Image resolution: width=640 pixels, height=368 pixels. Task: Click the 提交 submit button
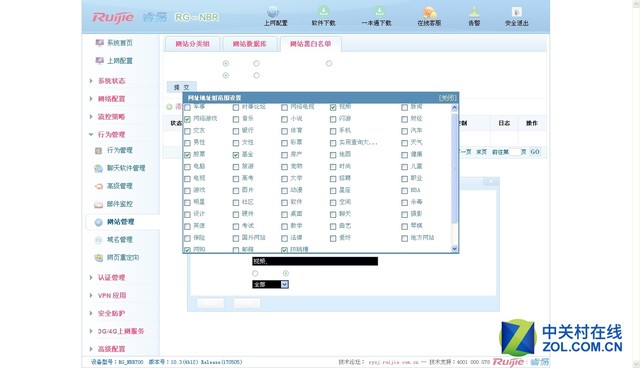point(182,87)
